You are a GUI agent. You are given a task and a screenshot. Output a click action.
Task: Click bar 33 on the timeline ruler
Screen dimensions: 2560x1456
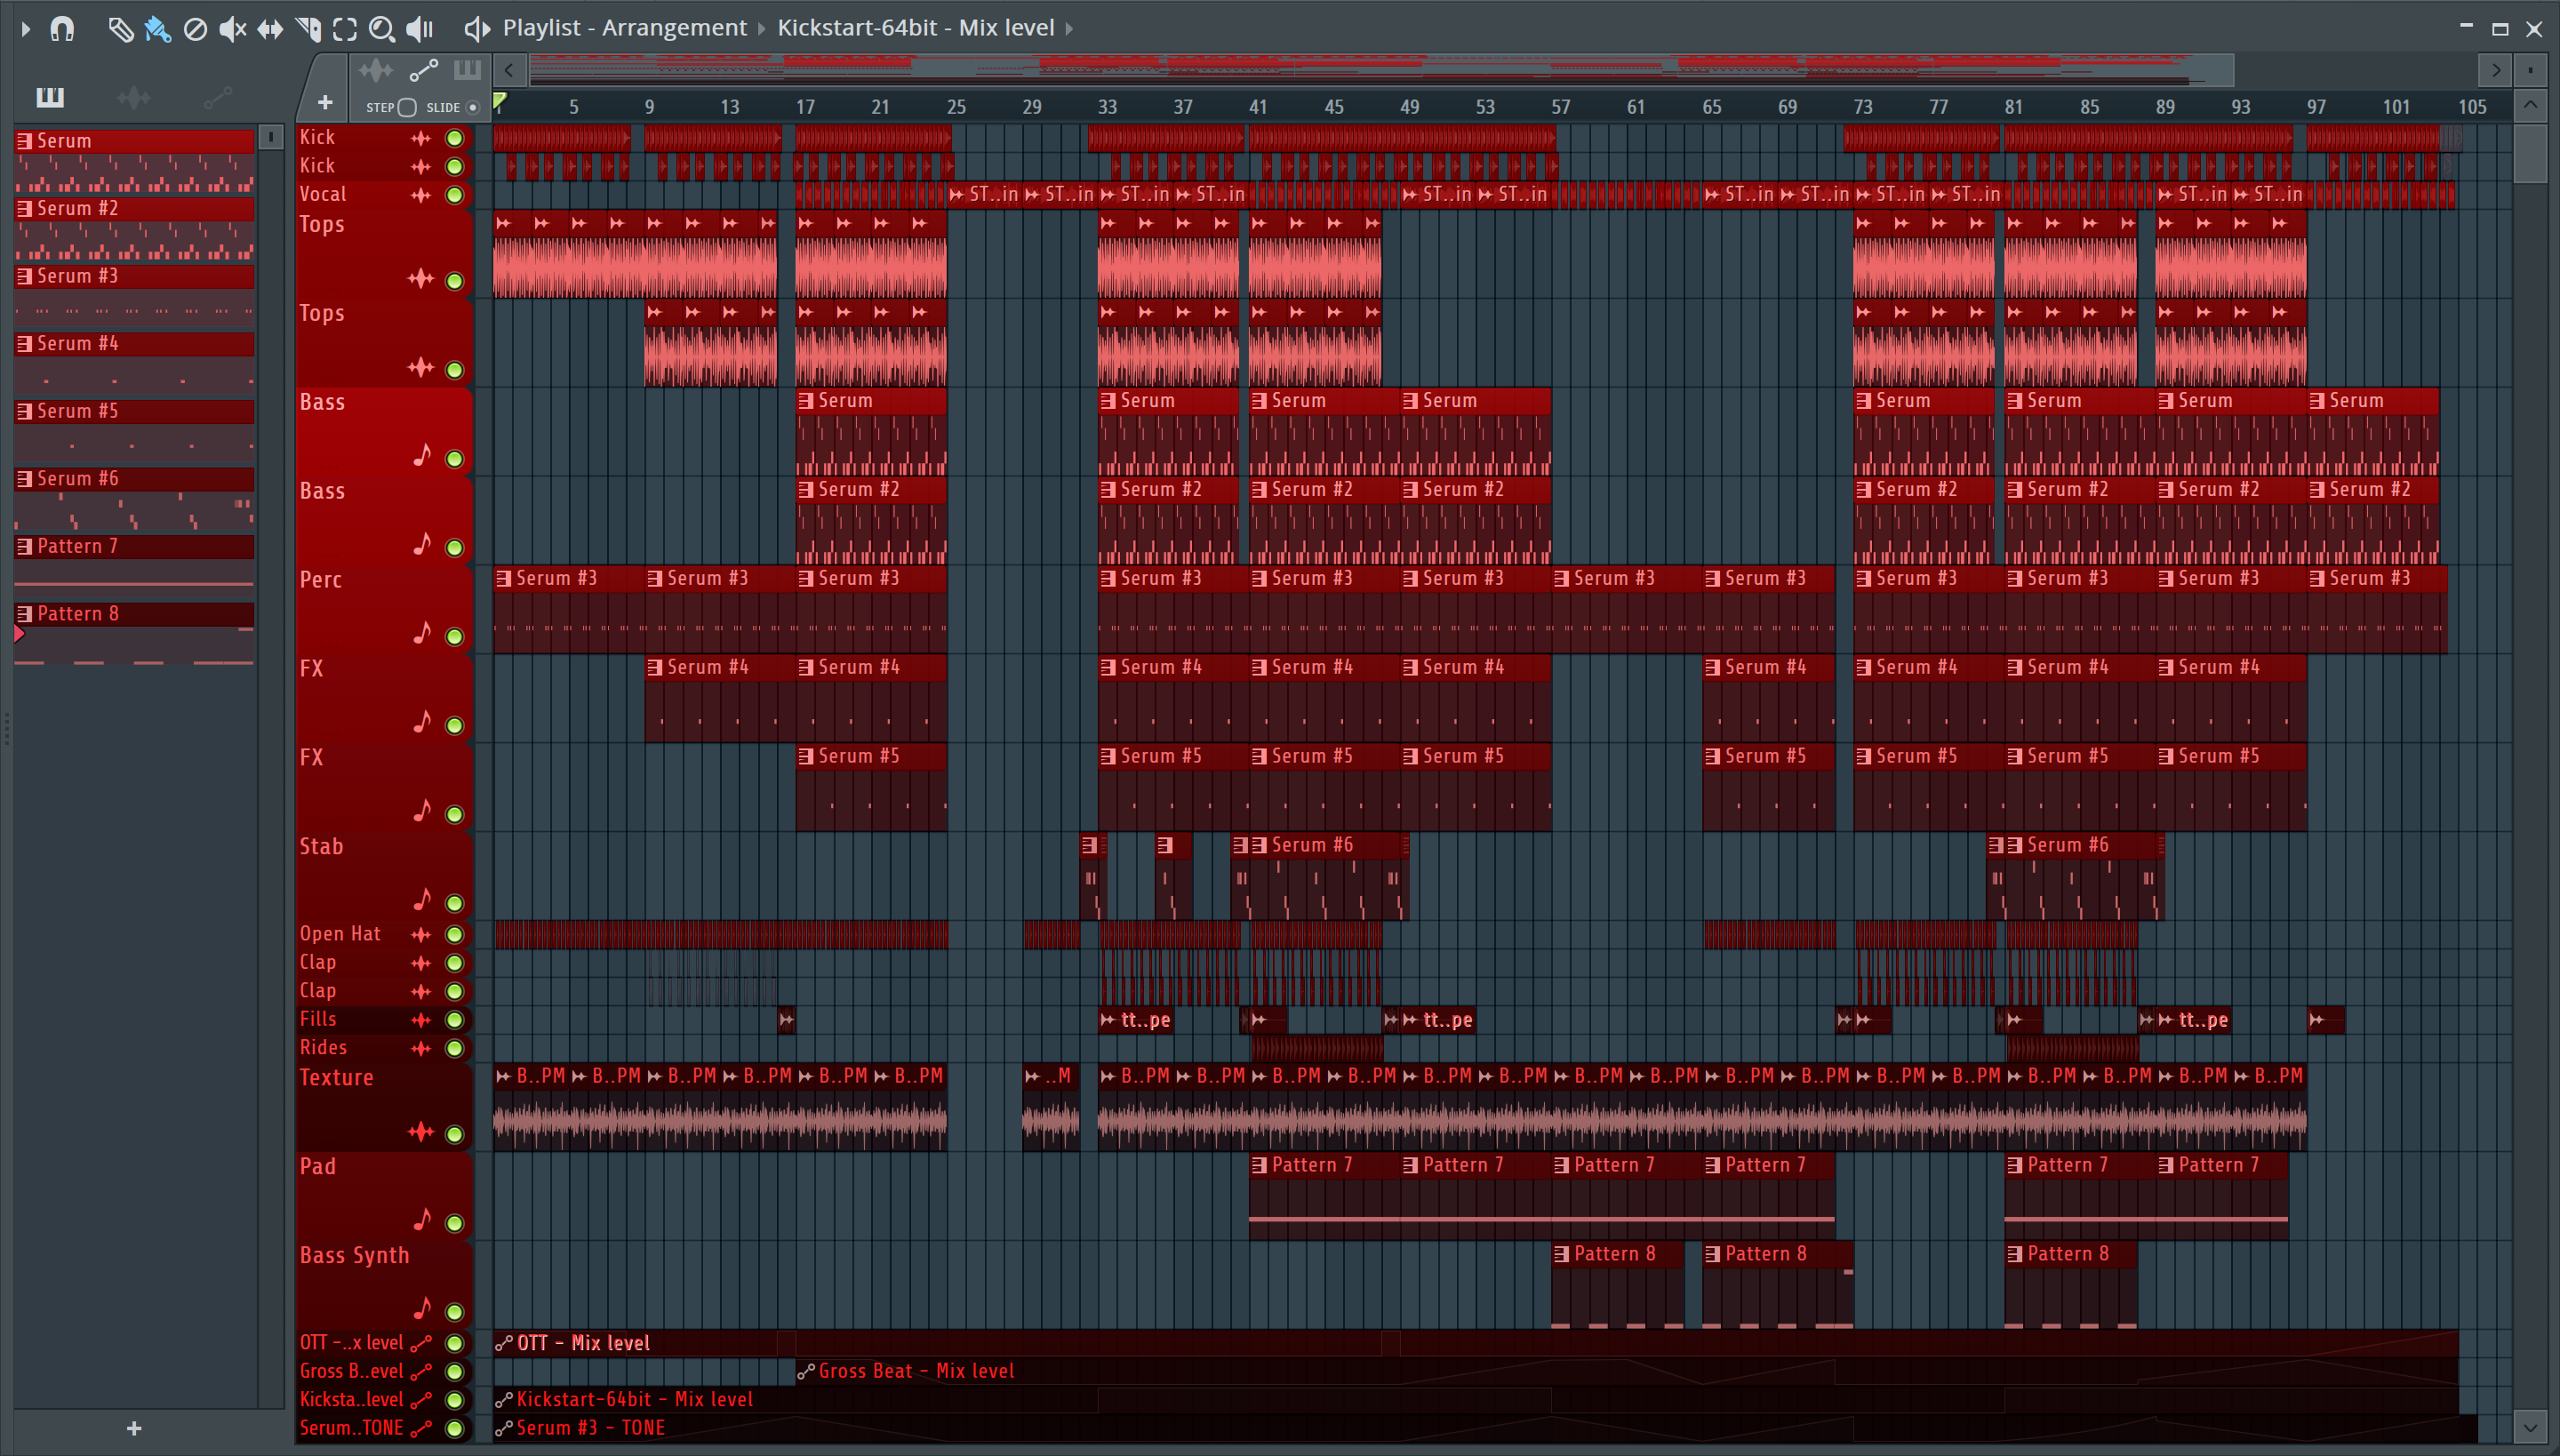point(1107,107)
